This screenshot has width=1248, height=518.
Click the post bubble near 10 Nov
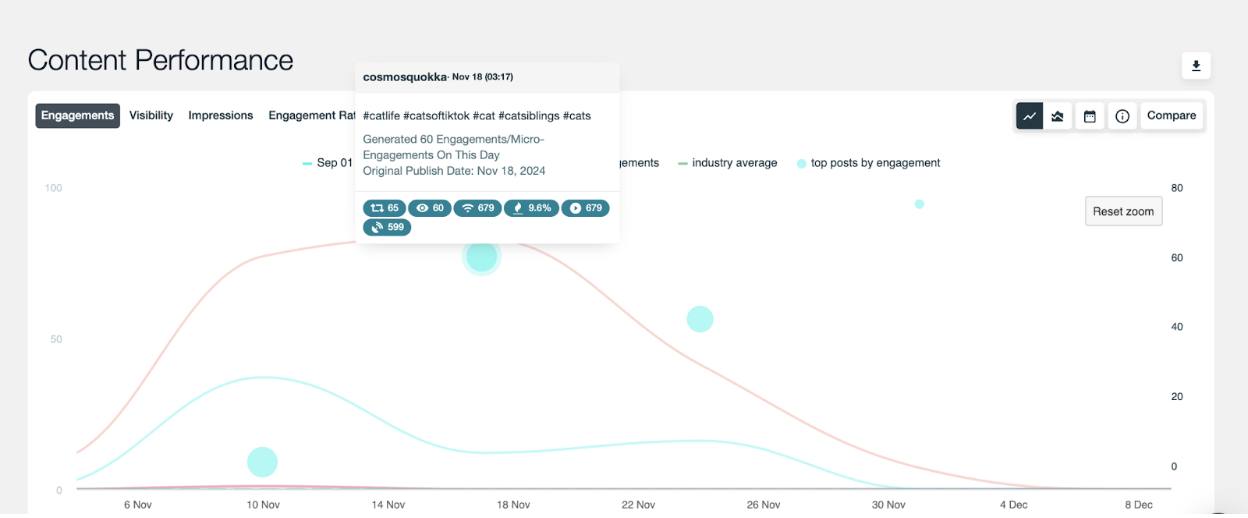pos(262,462)
